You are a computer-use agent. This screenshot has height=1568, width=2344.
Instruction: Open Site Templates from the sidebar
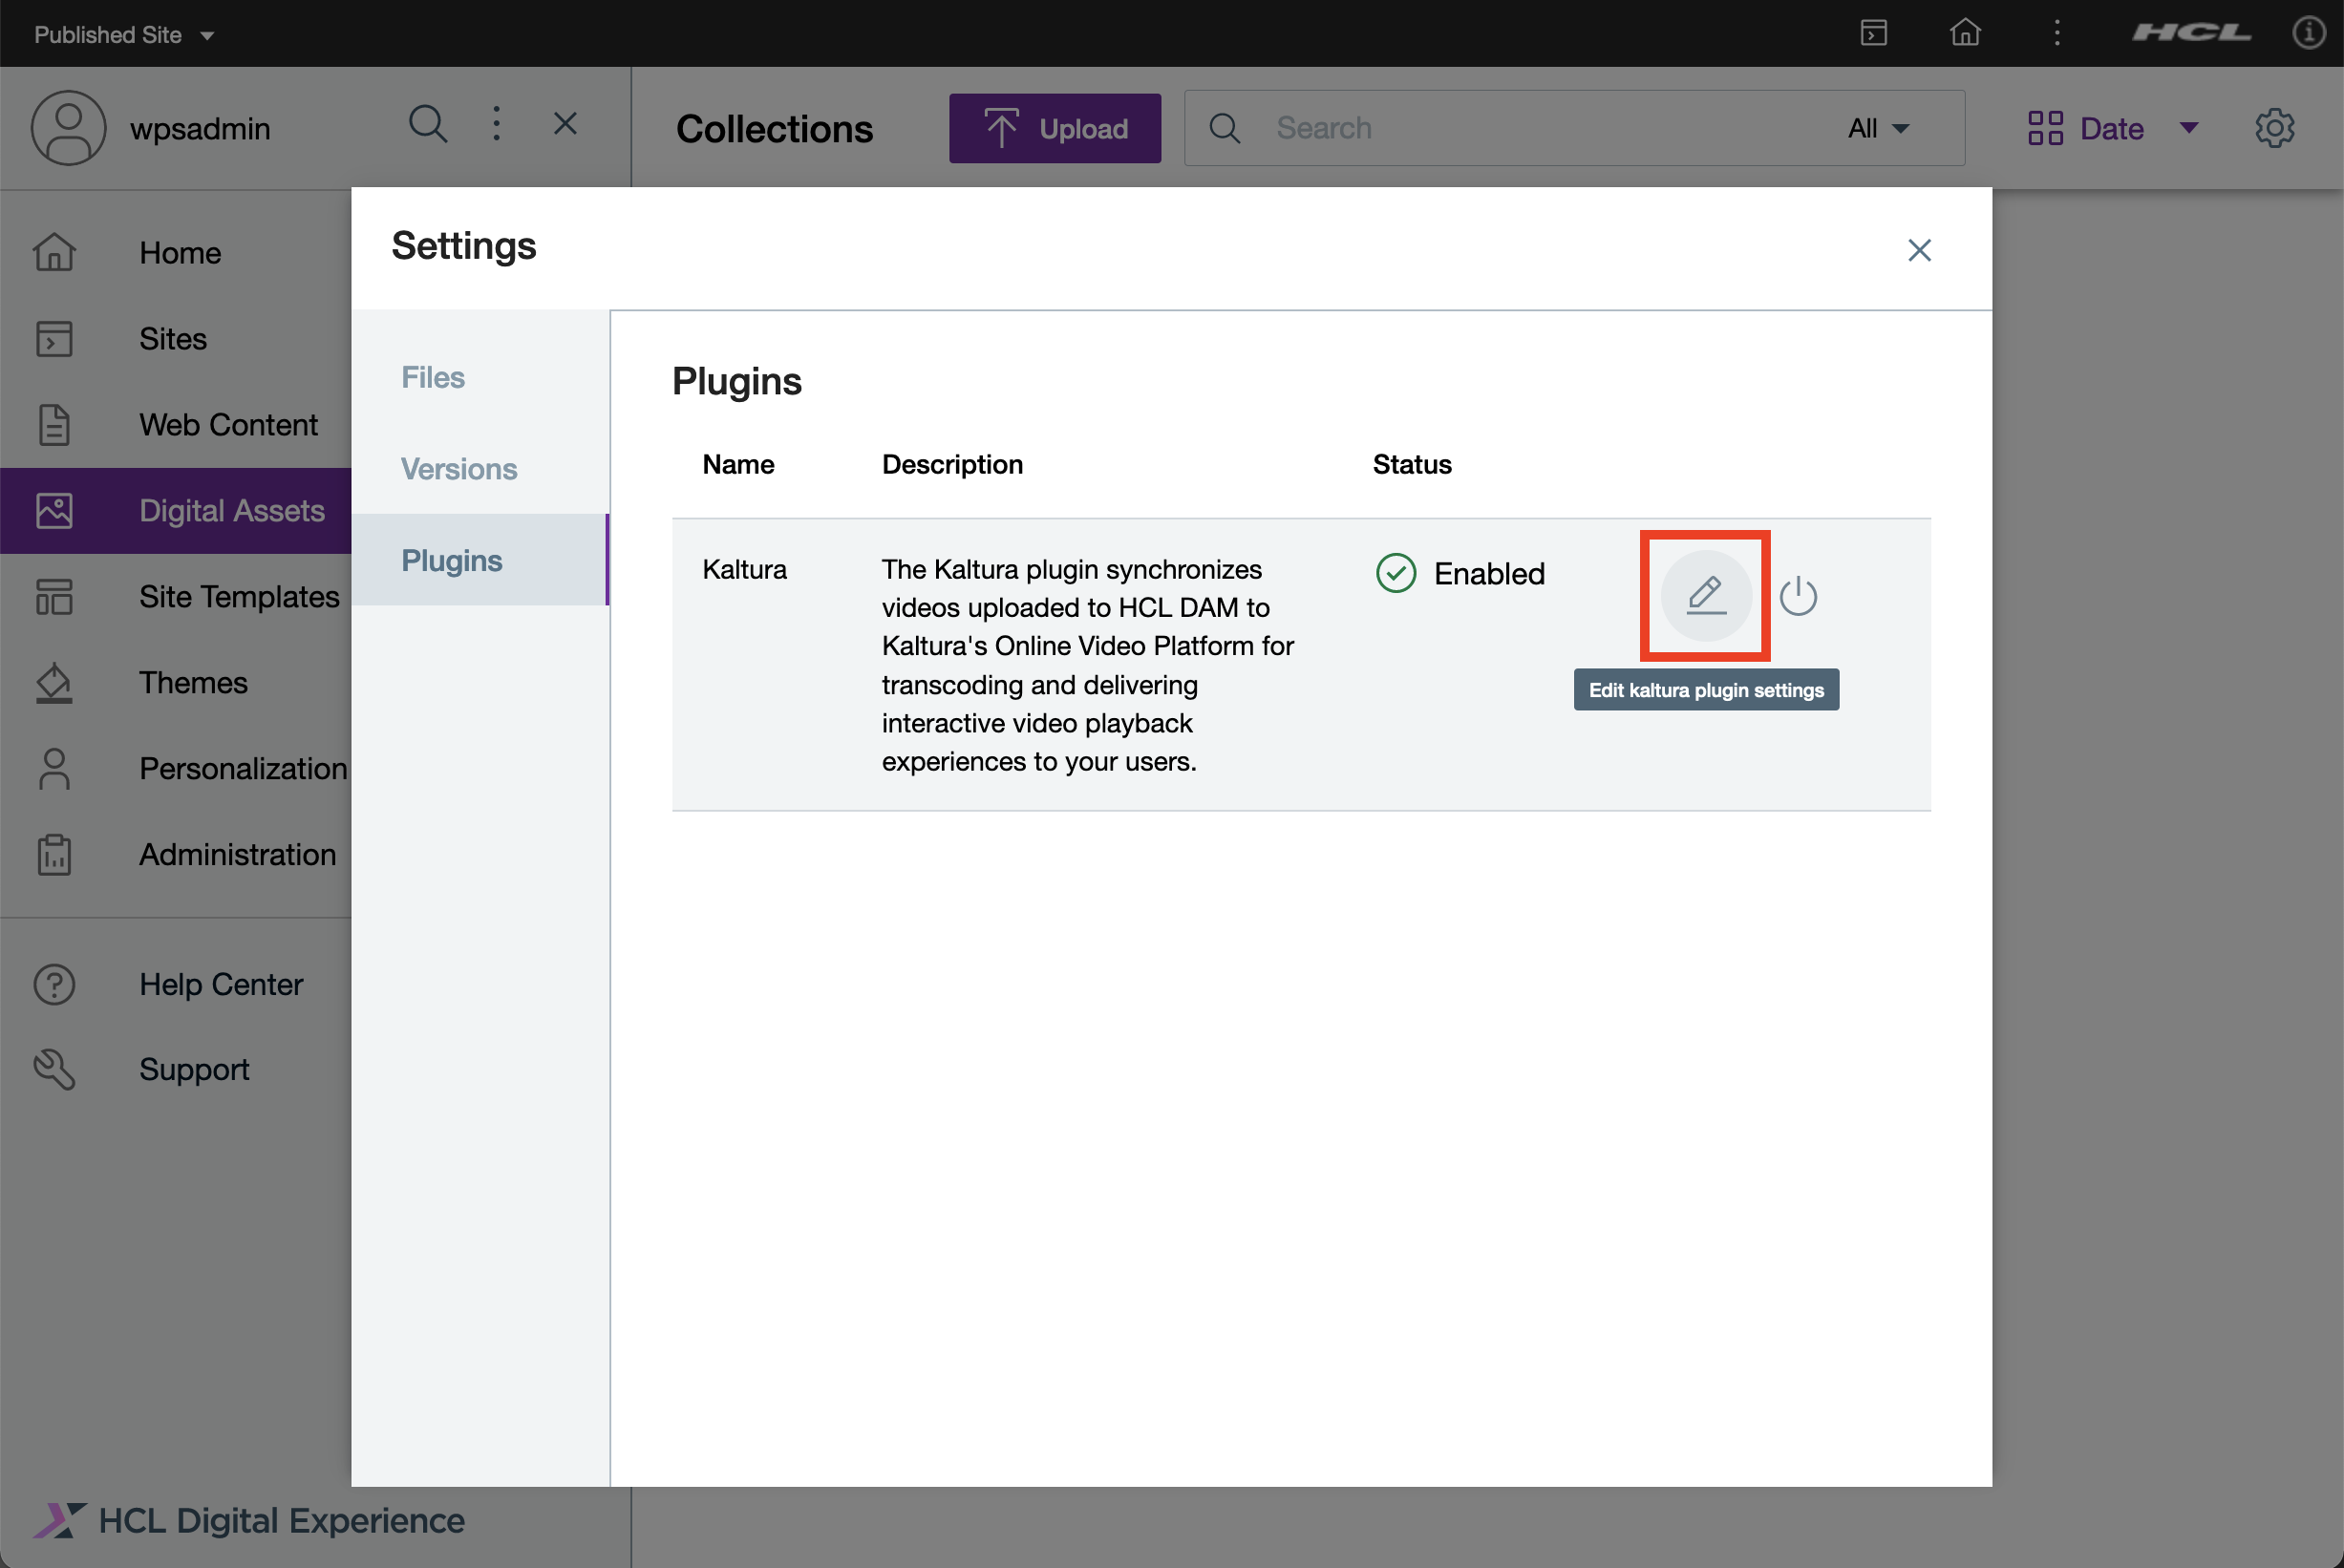[x=238, y=596]
